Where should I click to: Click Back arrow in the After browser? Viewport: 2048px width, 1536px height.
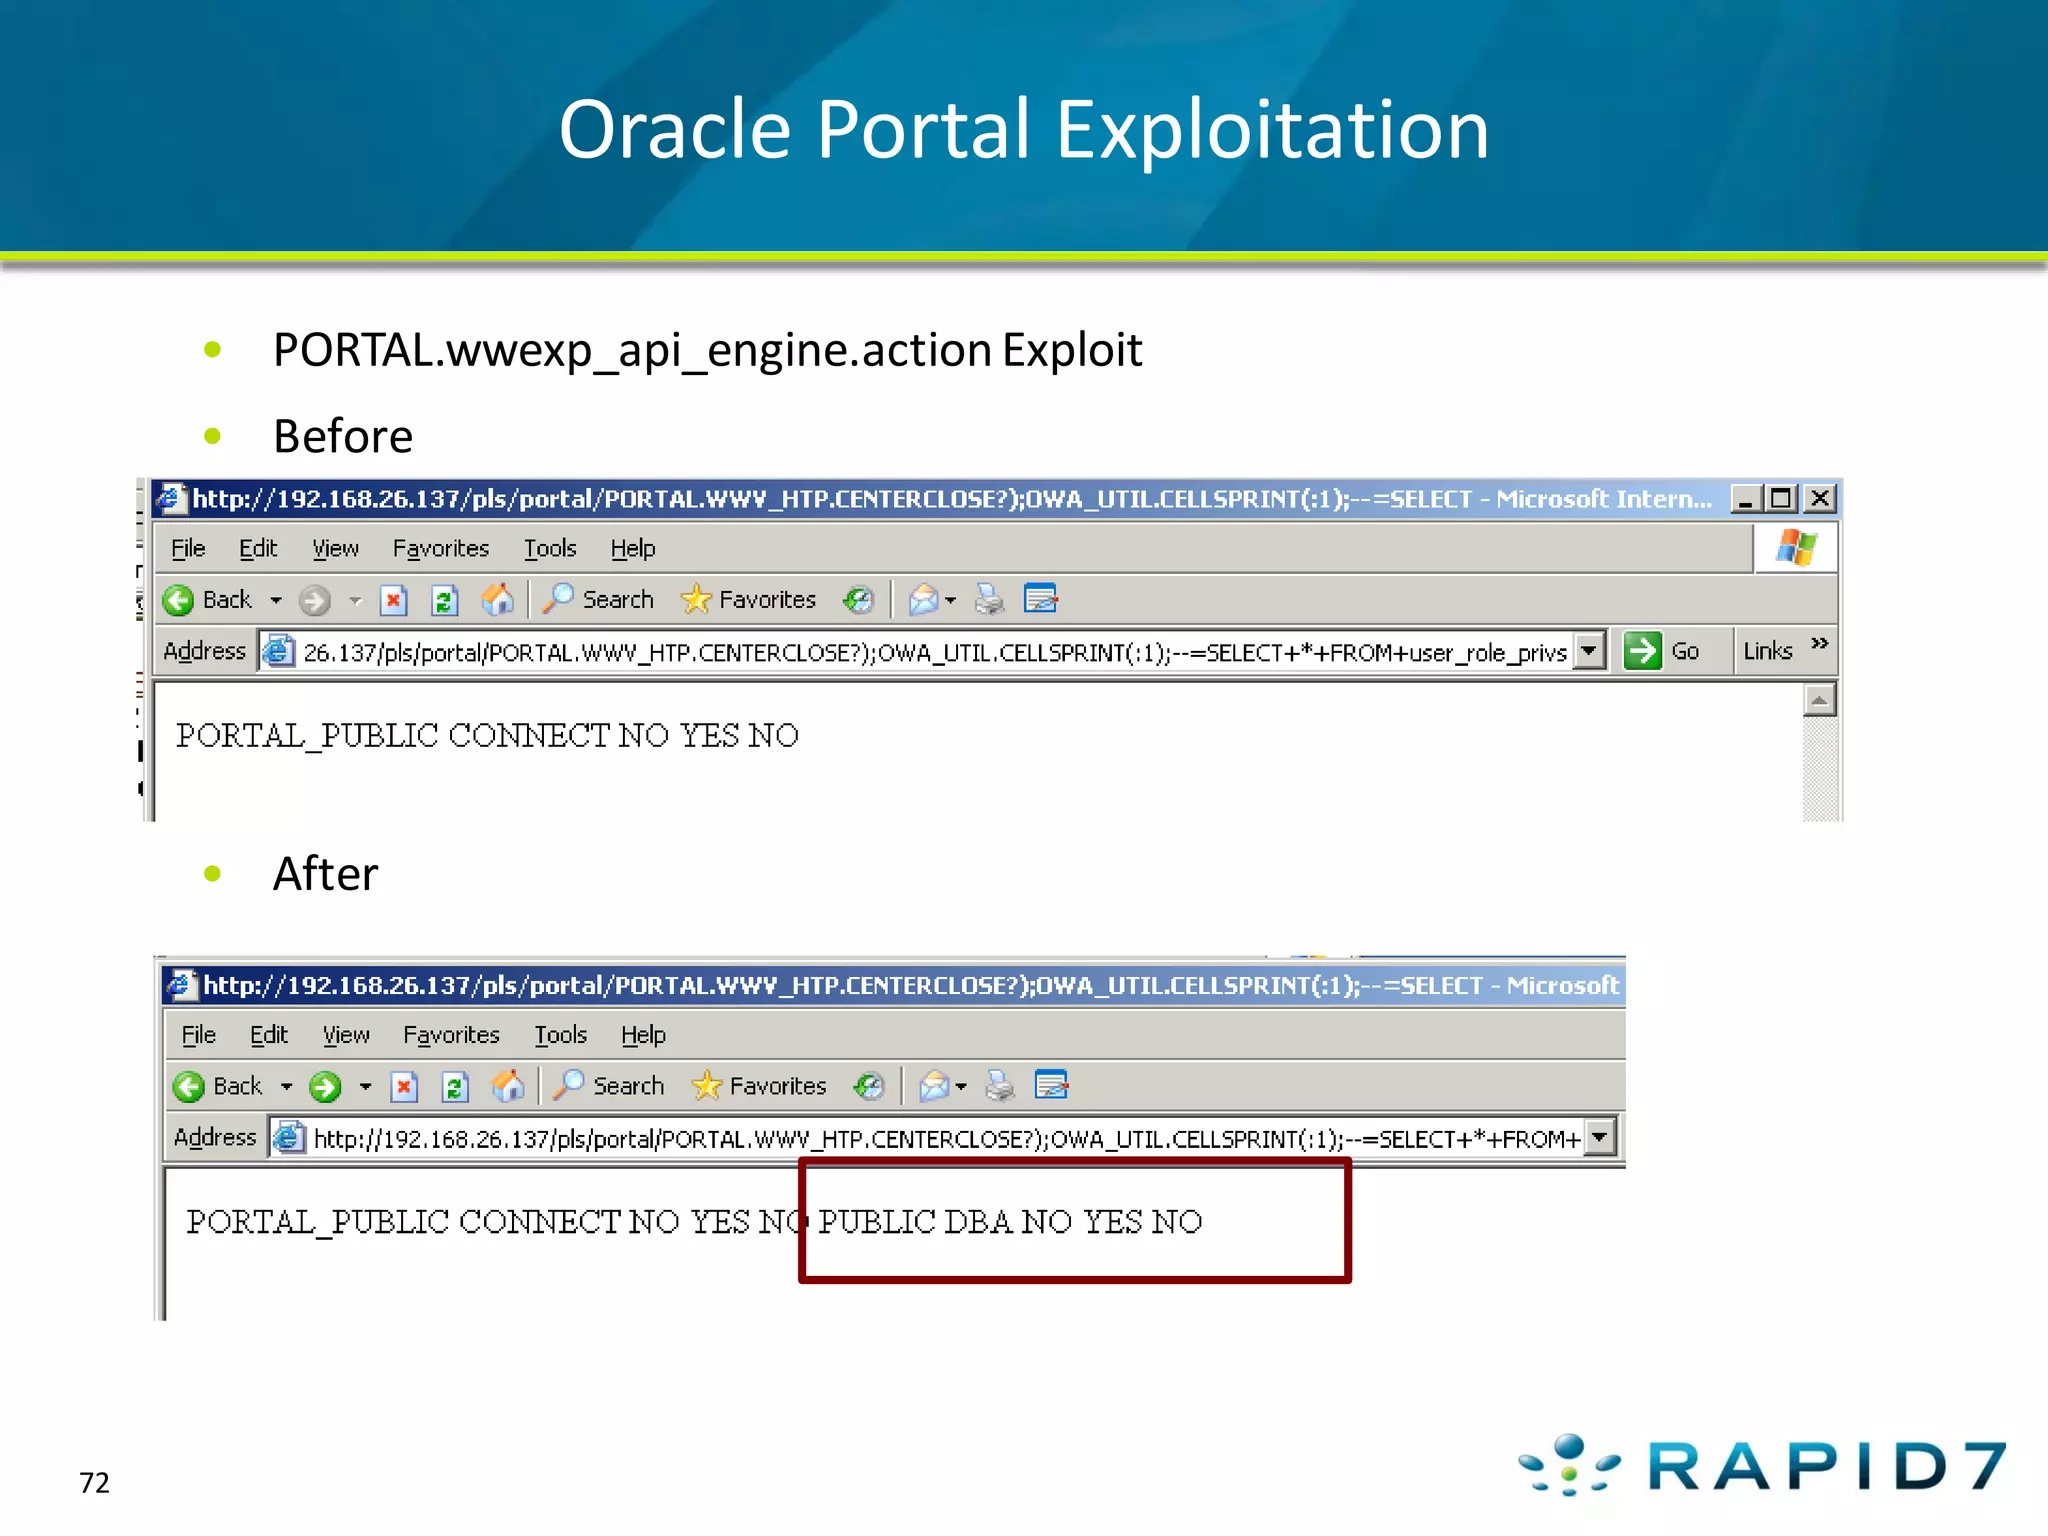(x=189, y=1086)
